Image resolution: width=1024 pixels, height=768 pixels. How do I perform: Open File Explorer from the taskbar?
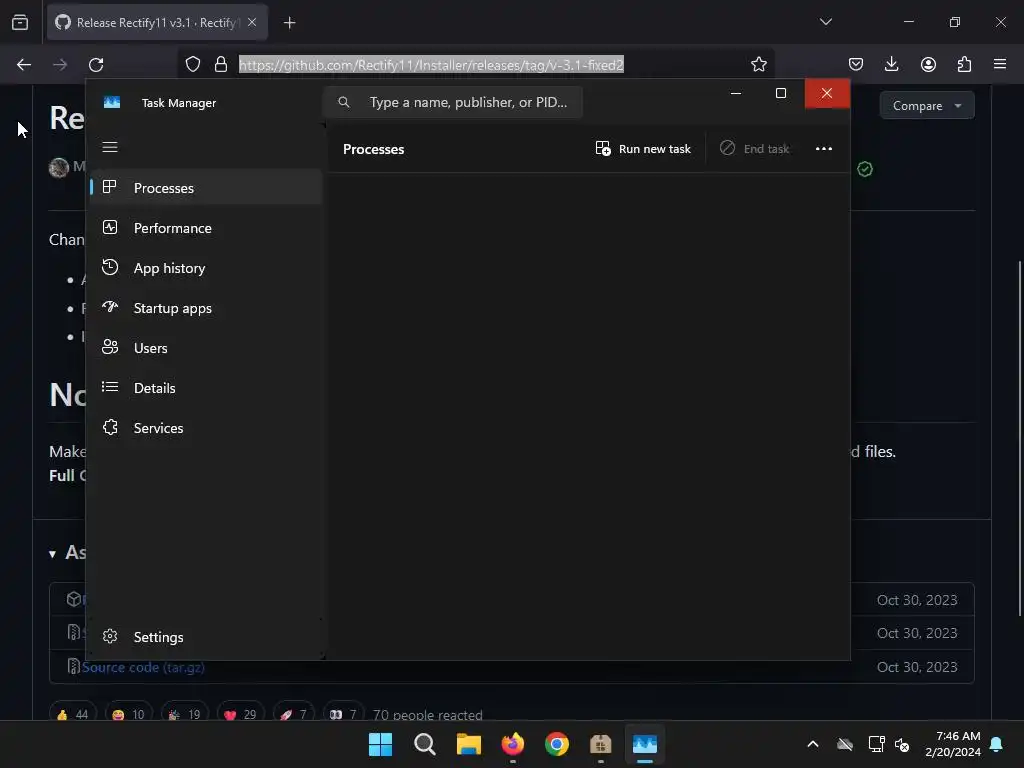pos(468,744)
